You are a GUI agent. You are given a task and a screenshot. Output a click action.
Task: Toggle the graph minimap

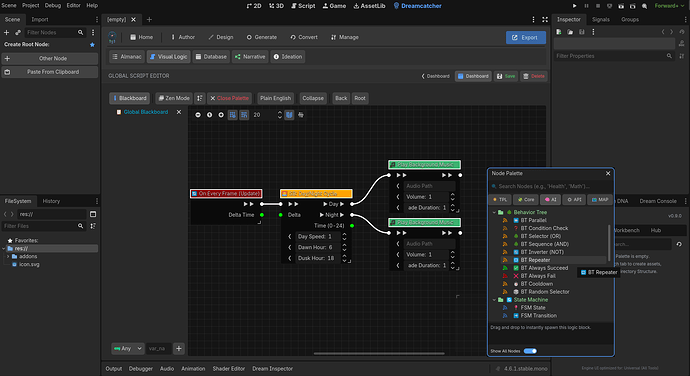tap(289, 115)
